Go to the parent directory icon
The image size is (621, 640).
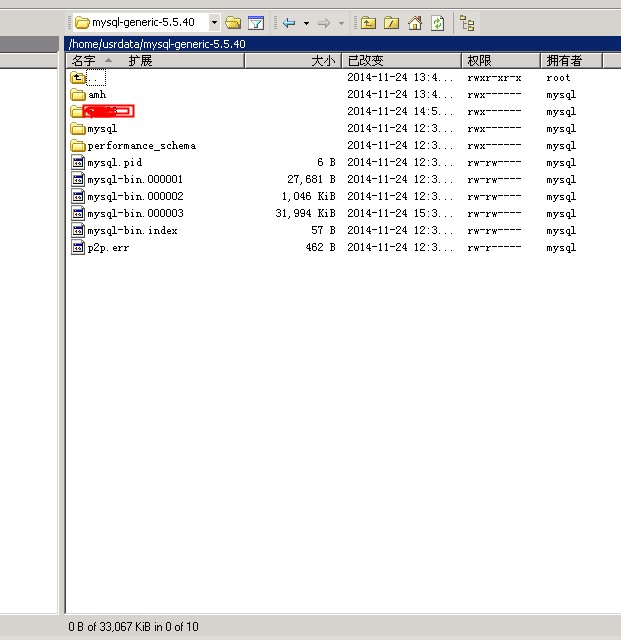(x=368, y=22)
